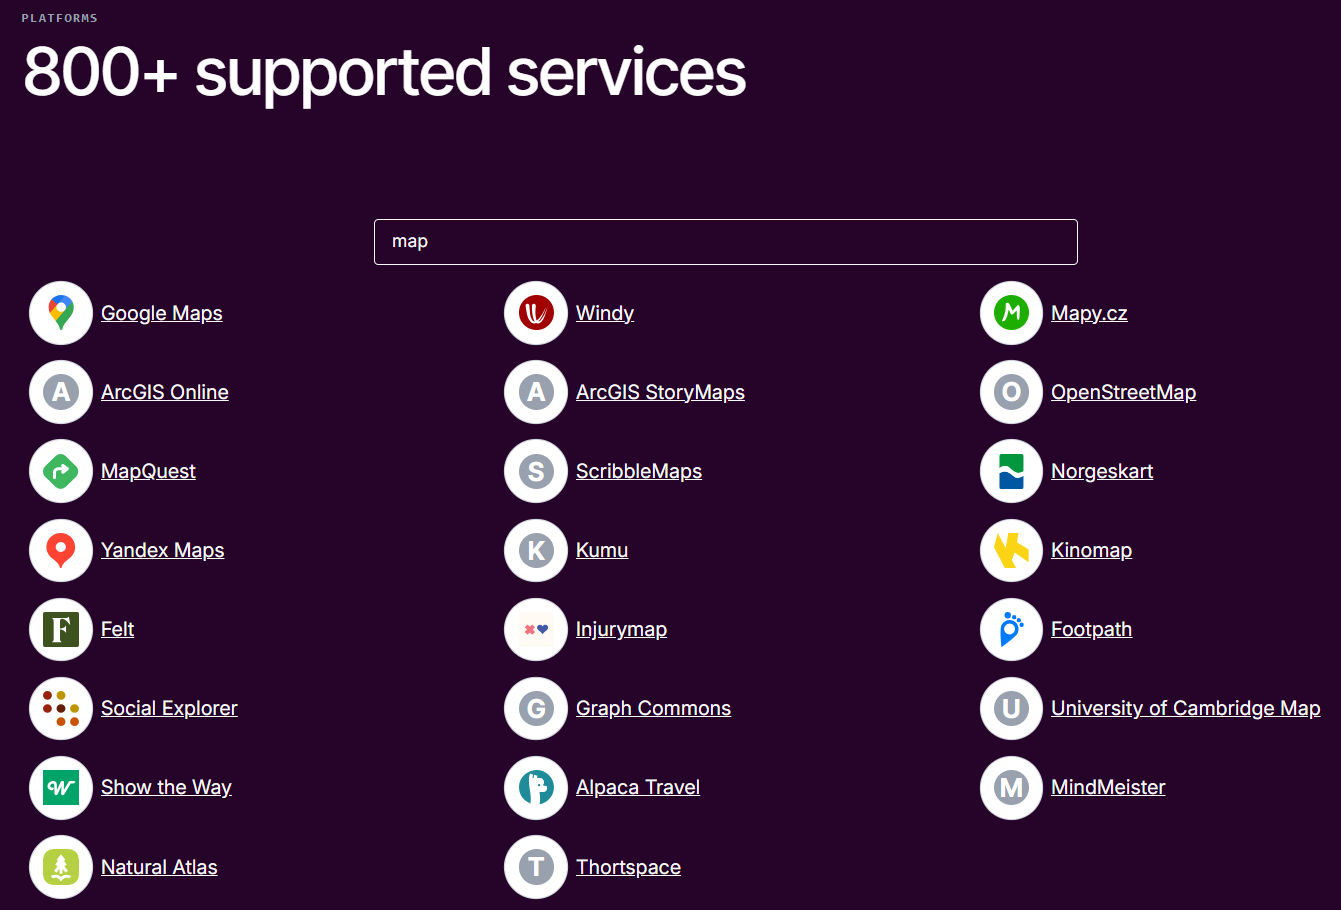The height and width of the screenshot is (910, 1341).
Task: Click the Social Explorer dots icon
Action: (x=61, y=708)
